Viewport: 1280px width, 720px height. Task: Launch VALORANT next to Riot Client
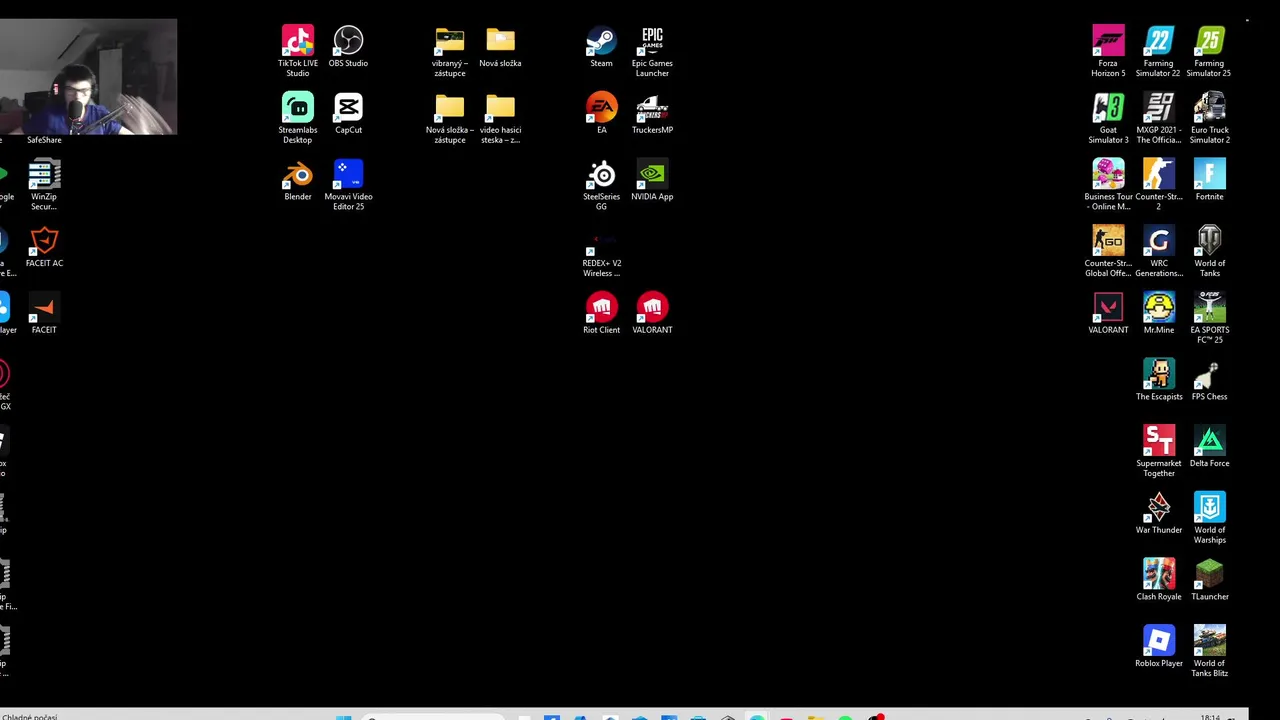pyautogui.click(x=652, y=308)
